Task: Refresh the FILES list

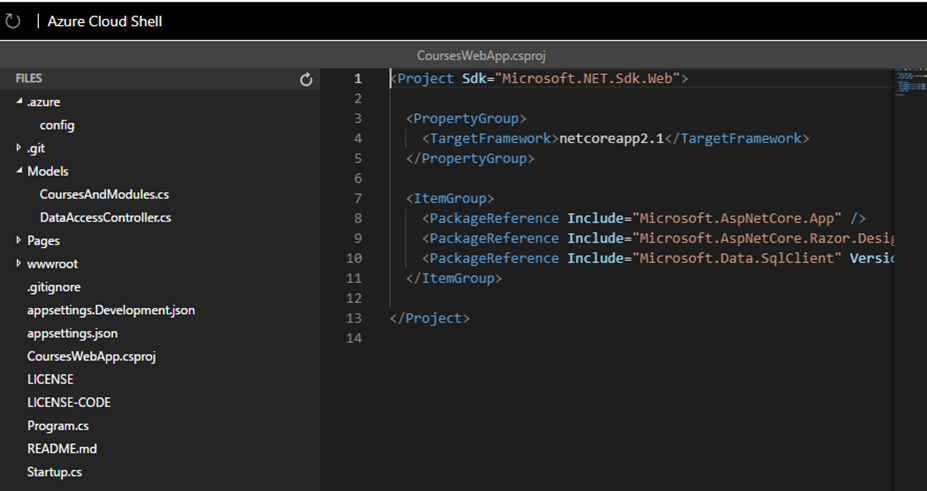Action: click(306, 79)
